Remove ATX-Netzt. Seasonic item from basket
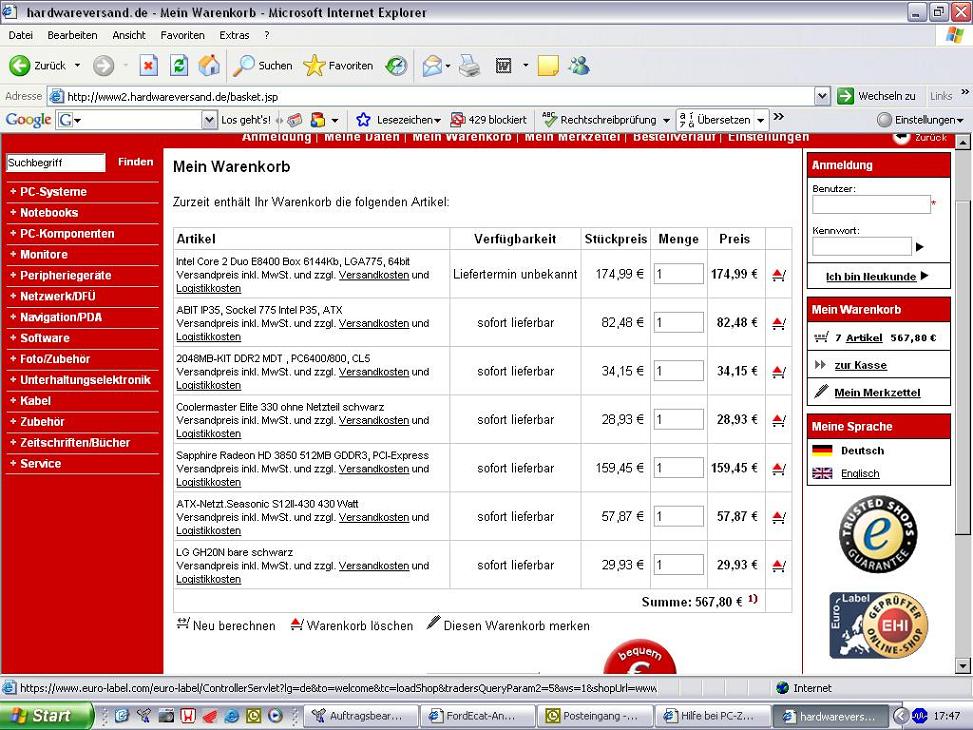Viewport: 973px width, 730px height. point(779,516)
